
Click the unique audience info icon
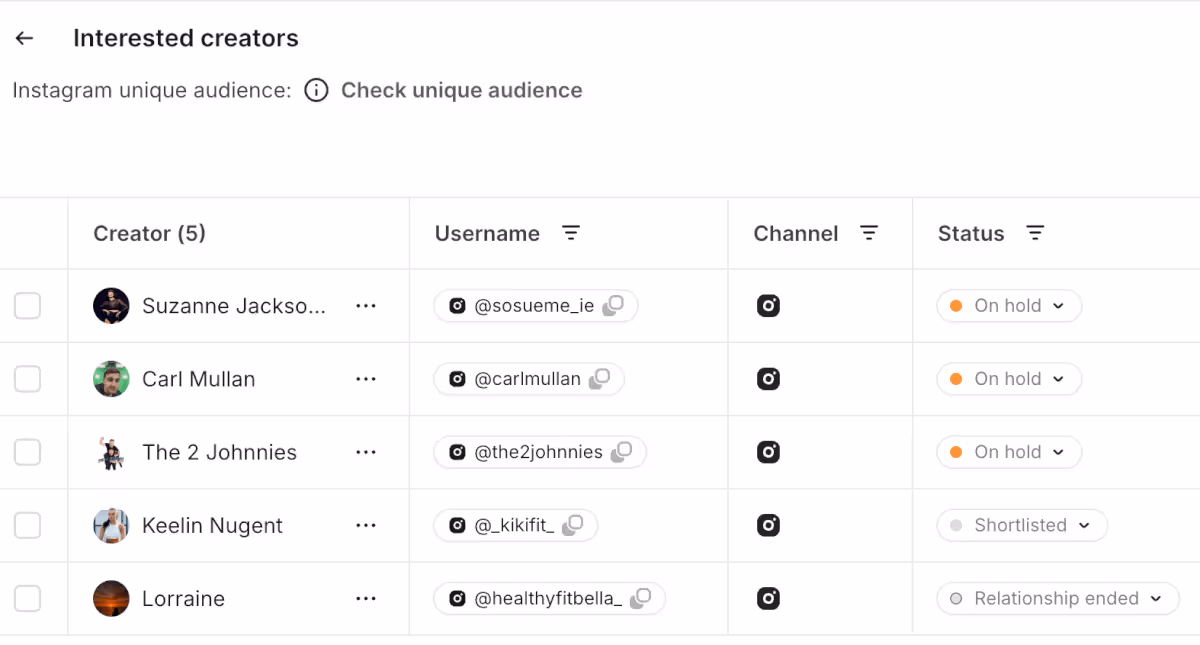point(316,91)
